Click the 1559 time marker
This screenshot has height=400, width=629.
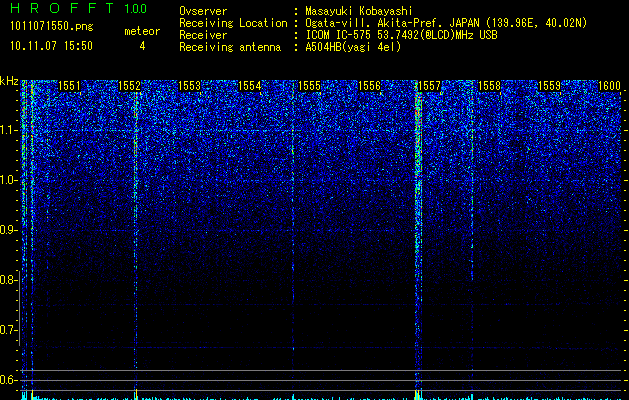coord(549,86)
